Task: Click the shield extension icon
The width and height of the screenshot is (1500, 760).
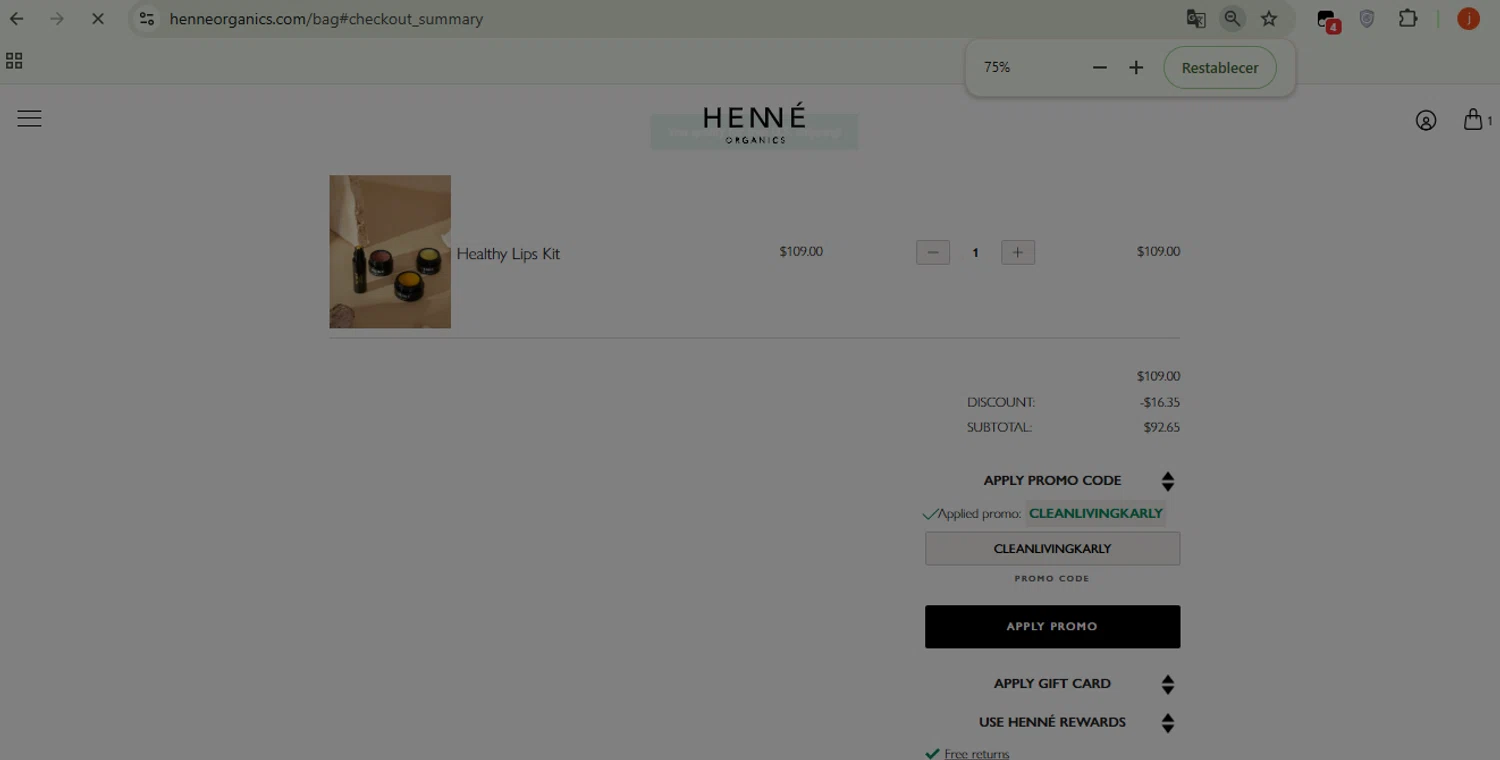Action: click(x=1367, y=19)
